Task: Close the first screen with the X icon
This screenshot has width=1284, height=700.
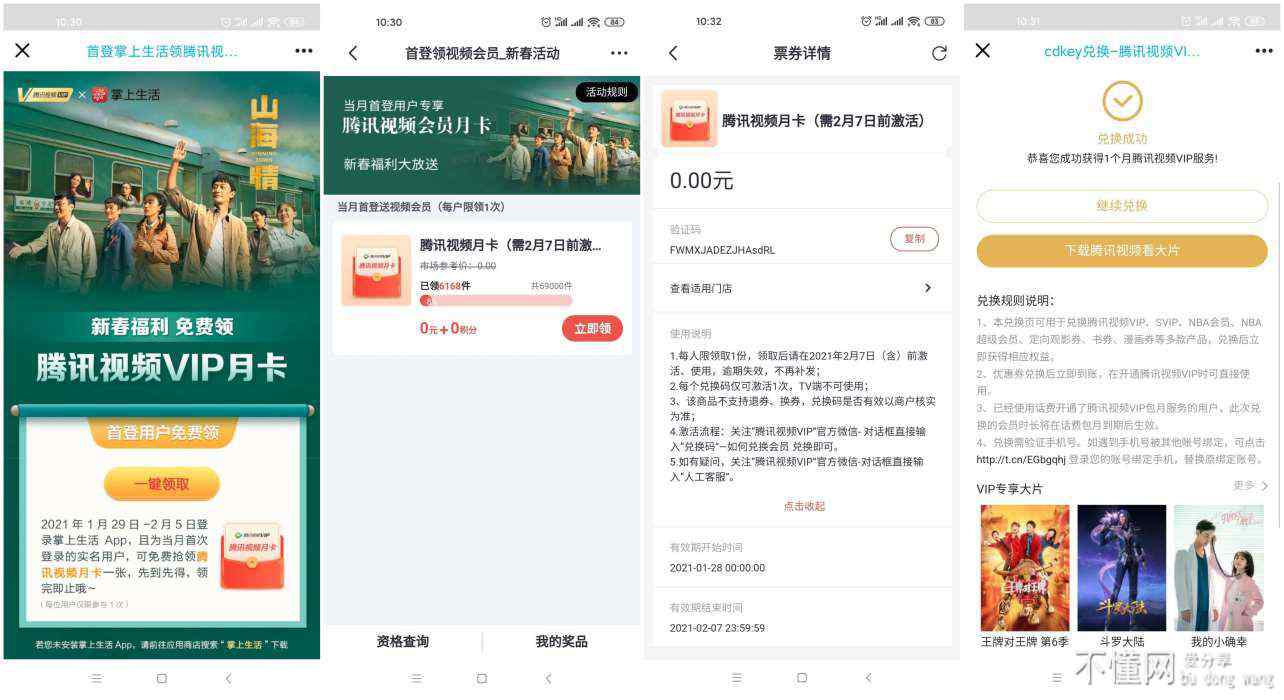Action: click(x=22, y=50)
